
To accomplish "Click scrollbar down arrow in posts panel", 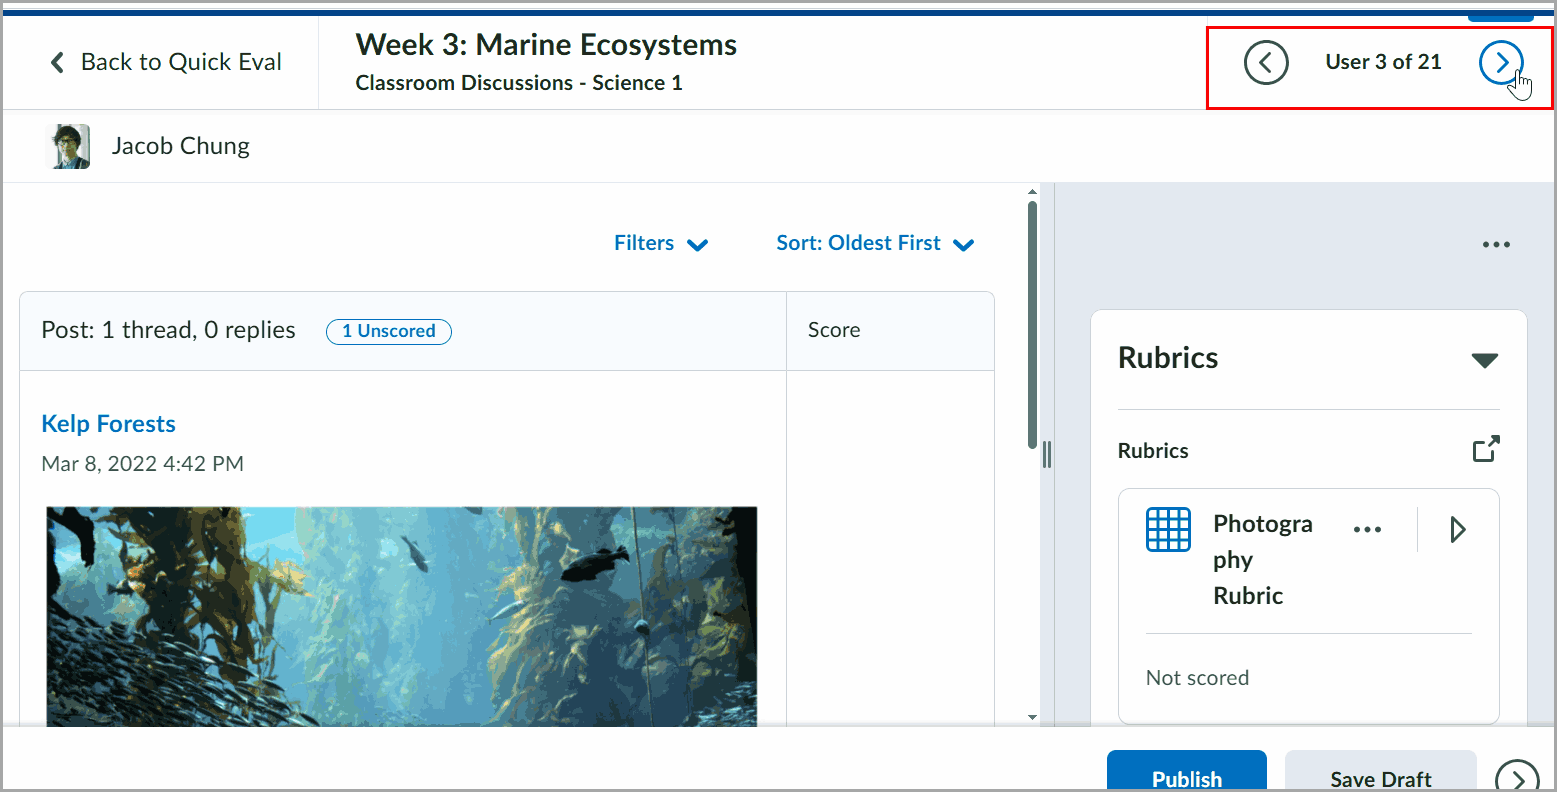I will [1032, 717].
